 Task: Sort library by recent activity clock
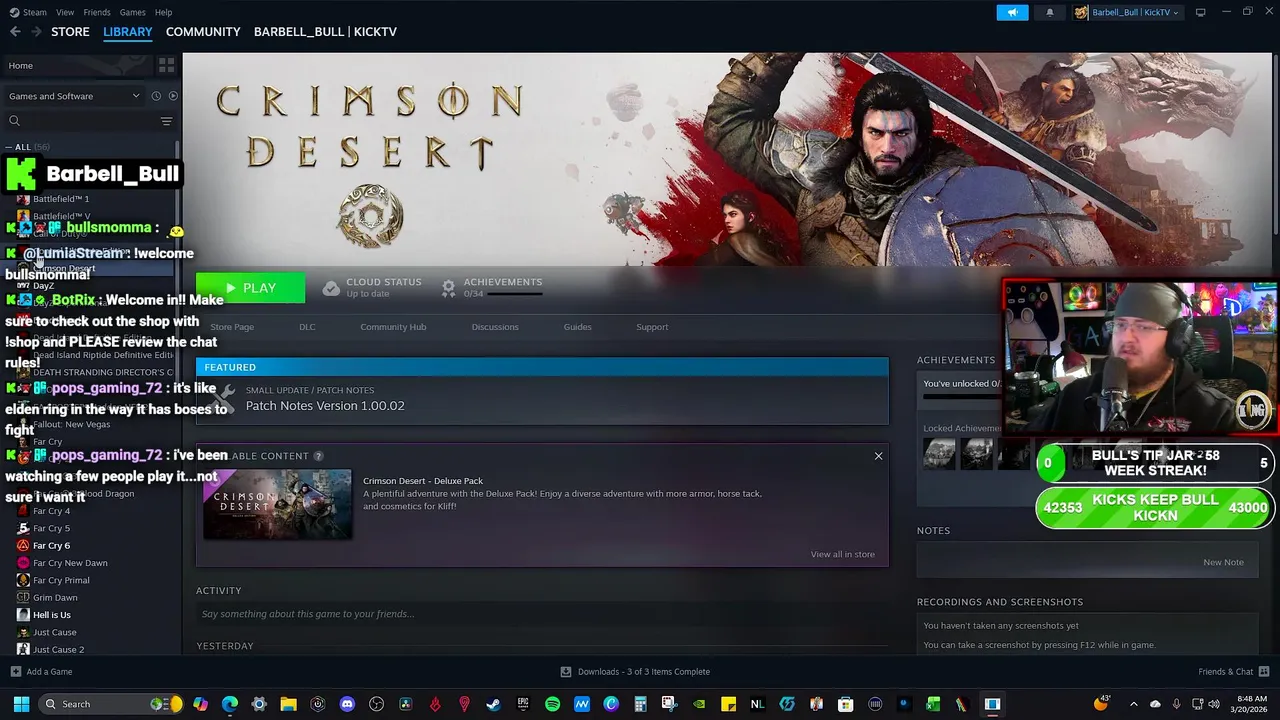[x=156, y=96]
